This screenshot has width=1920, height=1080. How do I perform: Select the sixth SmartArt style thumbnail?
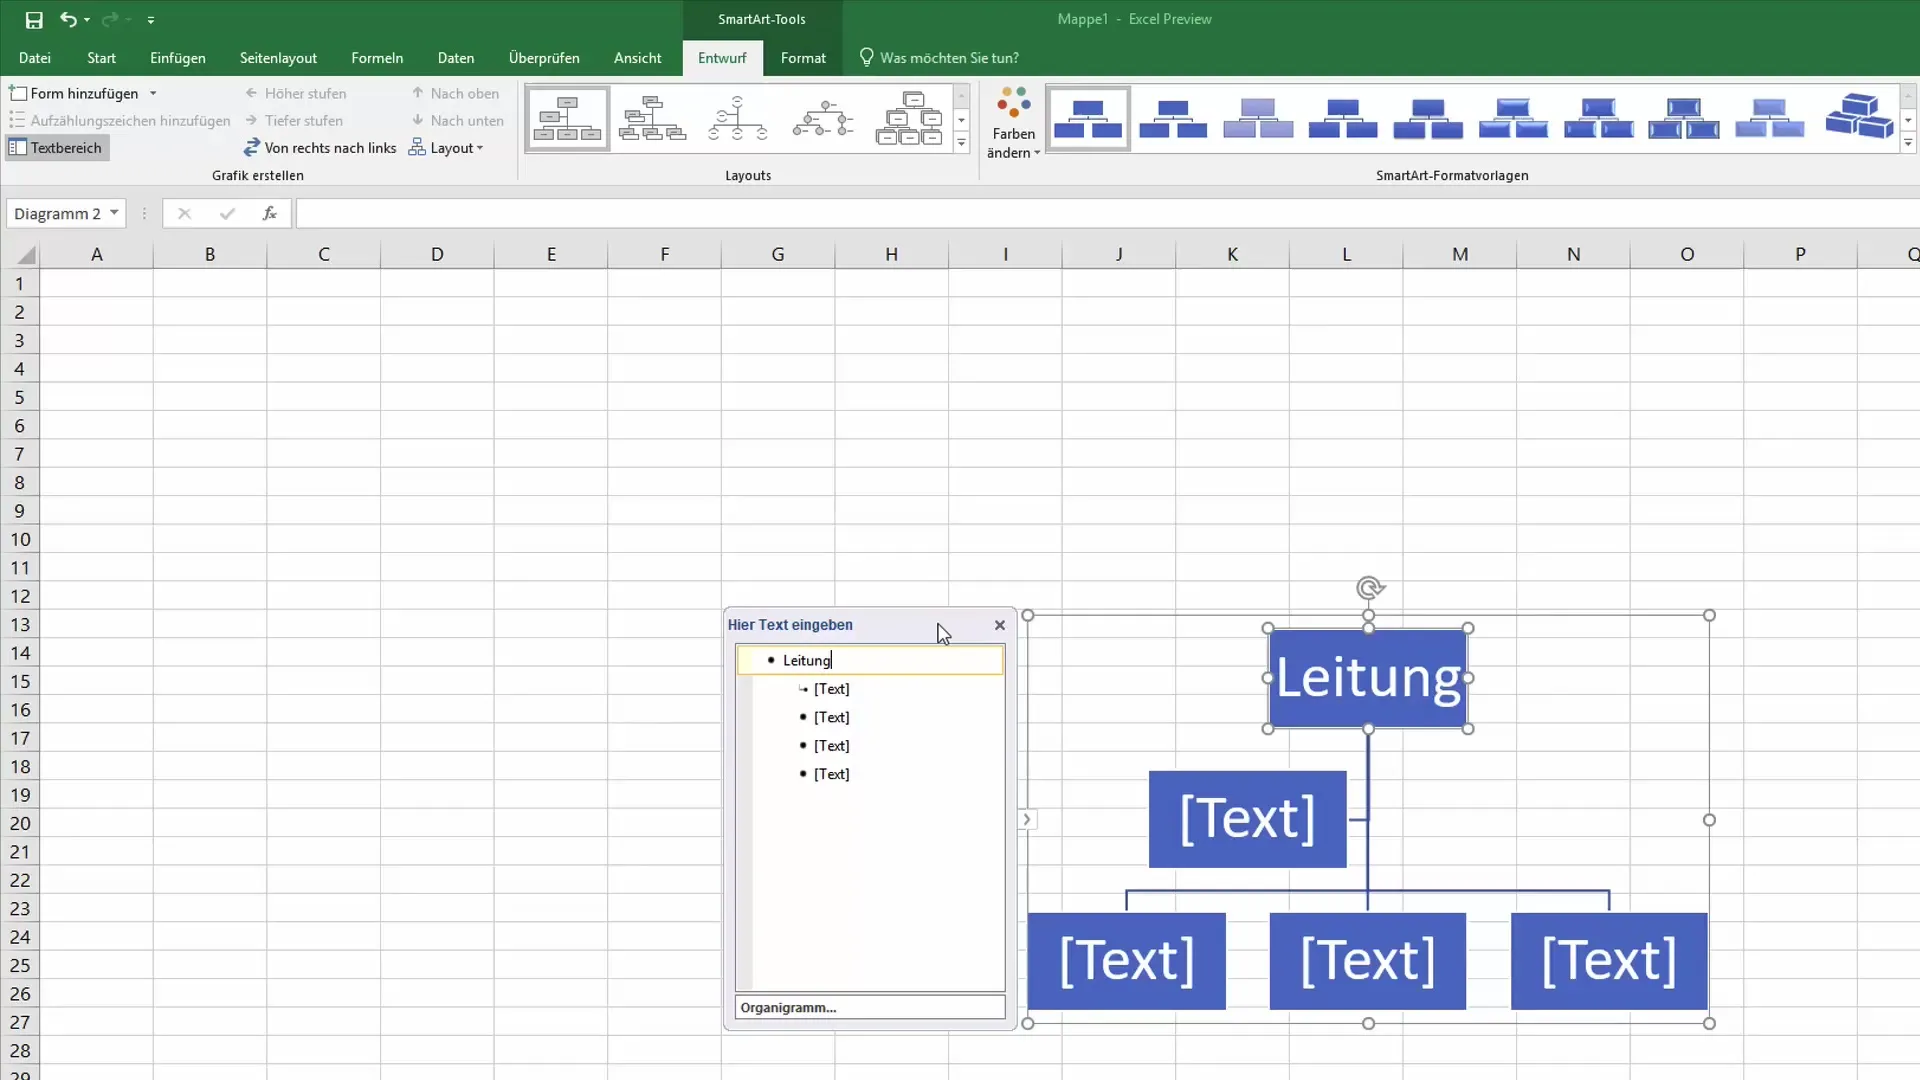[1513, 119]
